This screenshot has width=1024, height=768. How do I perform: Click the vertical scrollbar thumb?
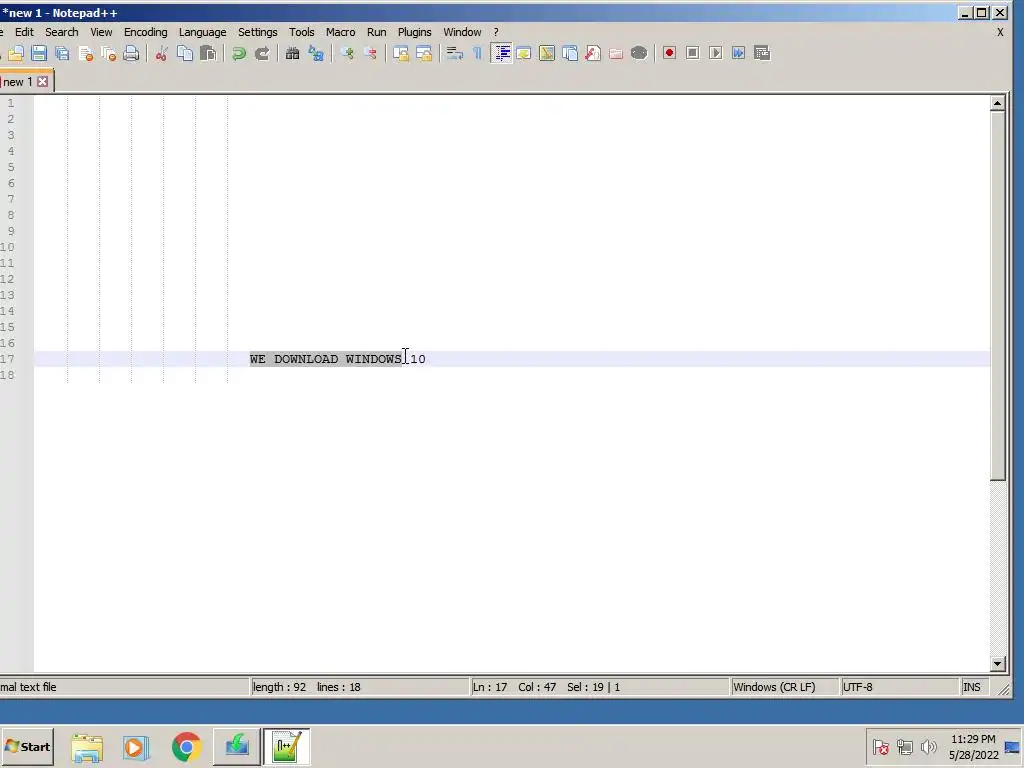click(x=997, y=296)
